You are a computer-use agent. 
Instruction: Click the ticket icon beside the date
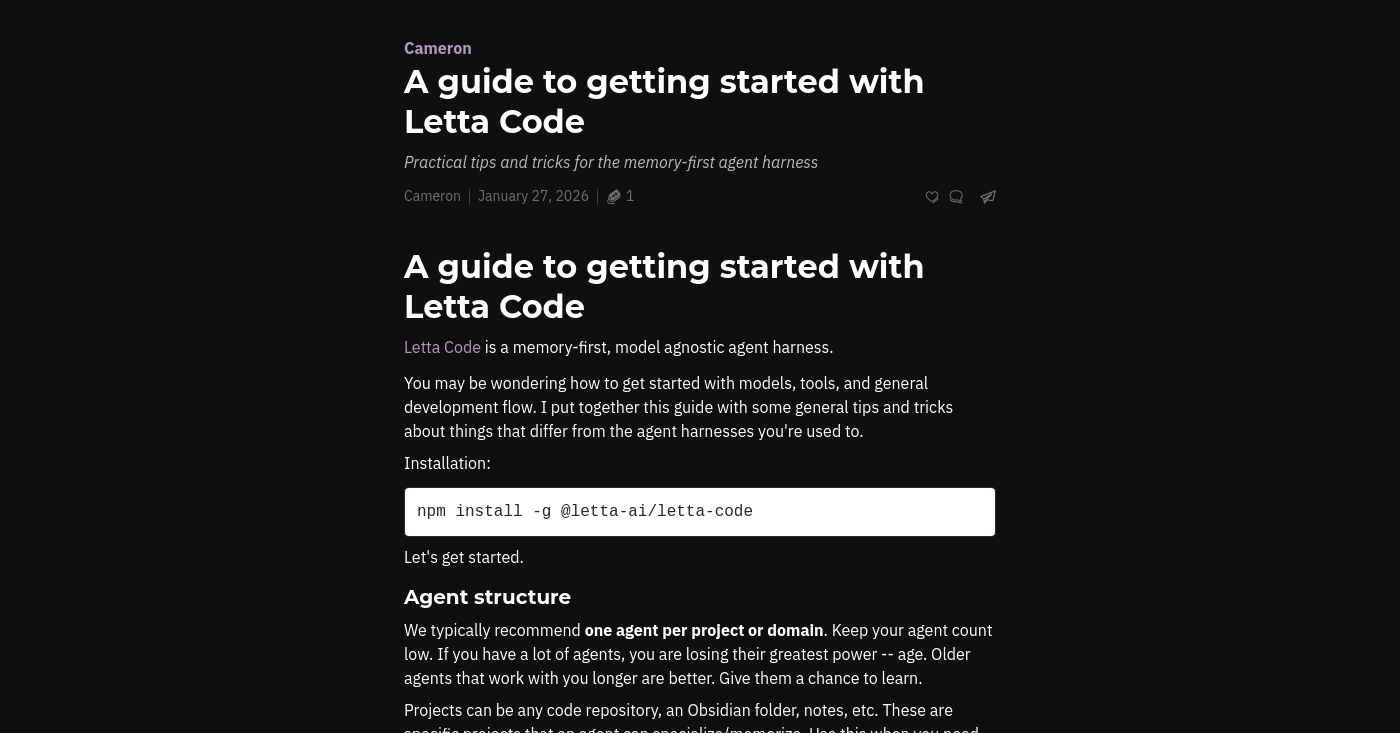tap(614, 197)
